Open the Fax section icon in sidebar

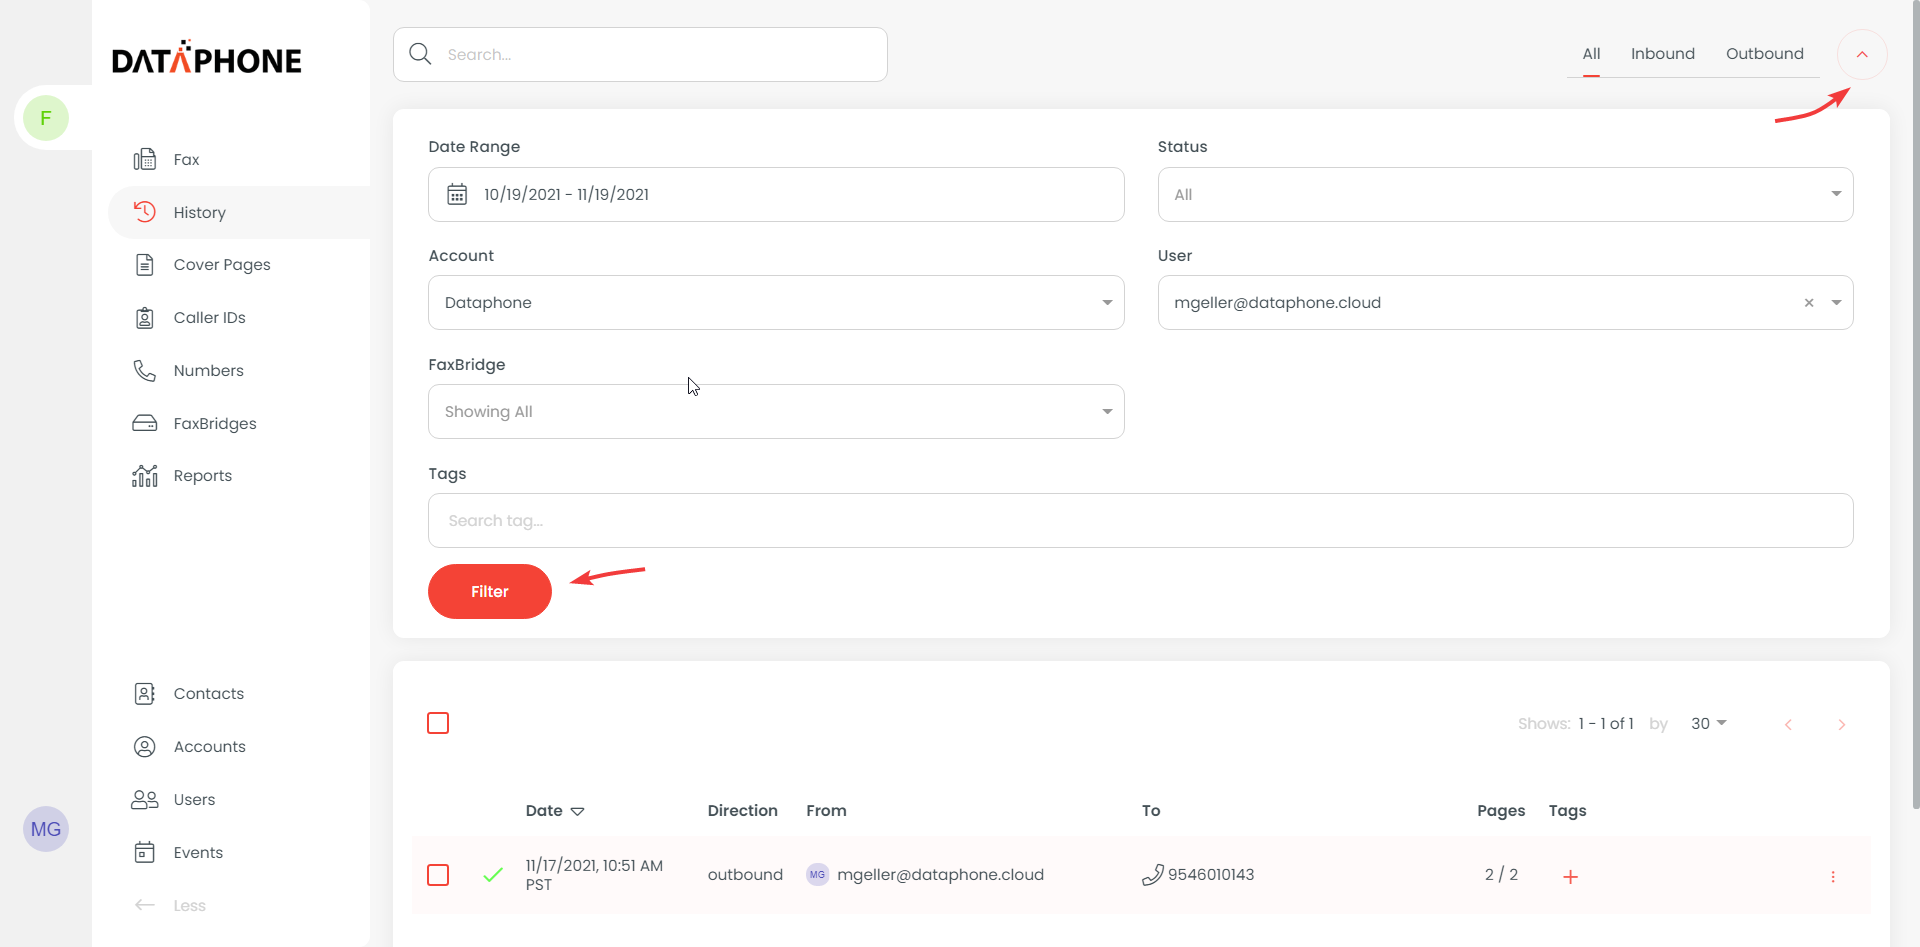(x=145, y=159)
